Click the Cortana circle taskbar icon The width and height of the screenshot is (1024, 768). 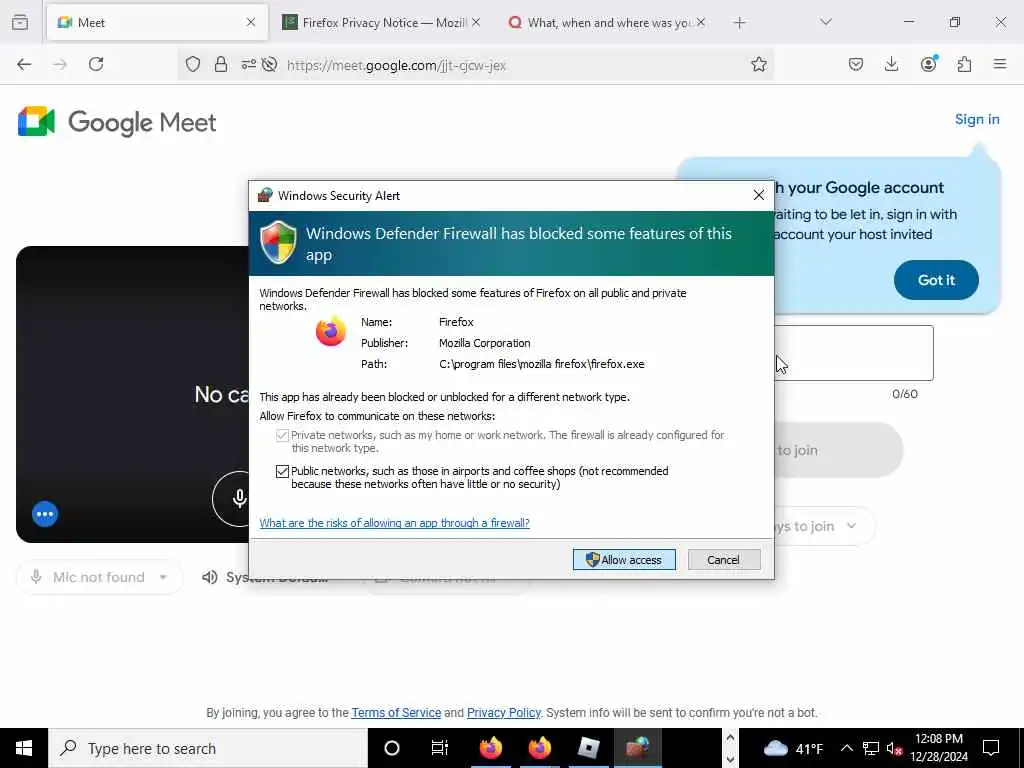tap(392, 748)
